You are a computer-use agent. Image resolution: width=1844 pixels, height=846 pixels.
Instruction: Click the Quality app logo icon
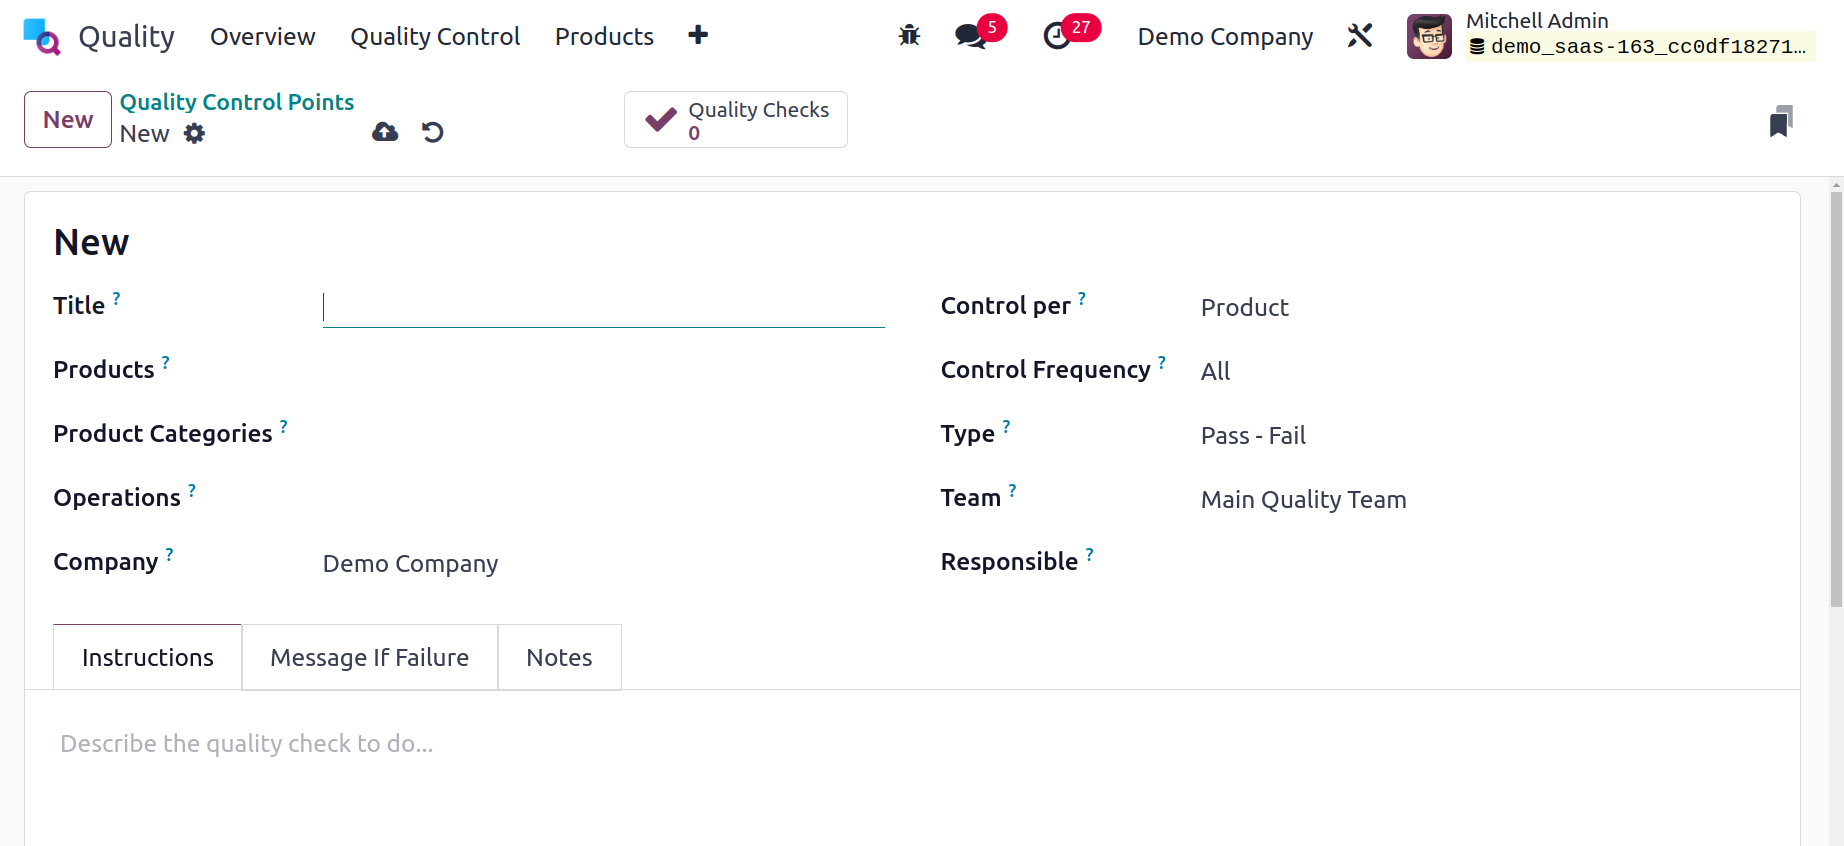42,37
